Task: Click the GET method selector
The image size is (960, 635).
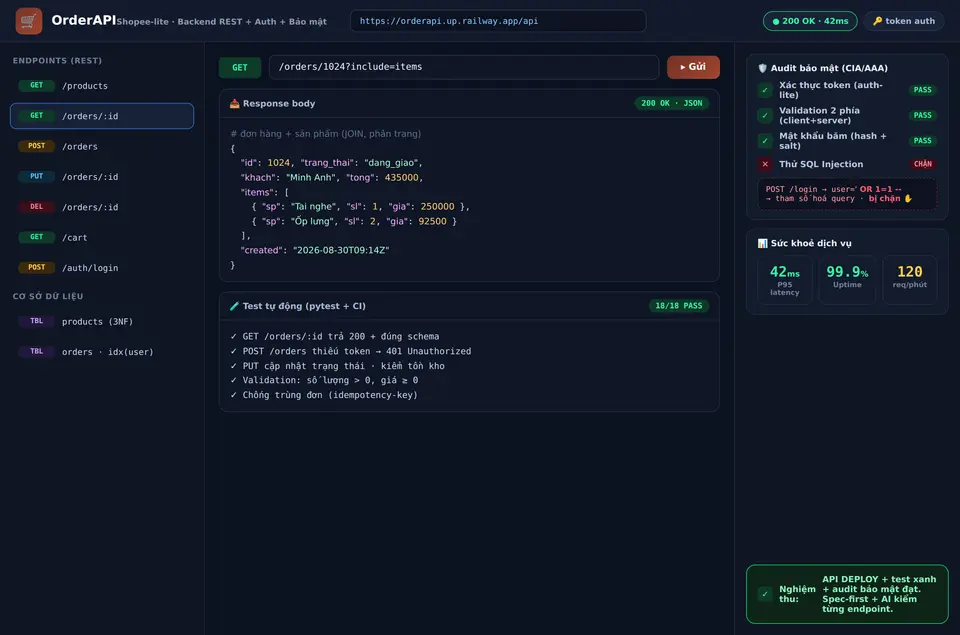Action: 240,67
